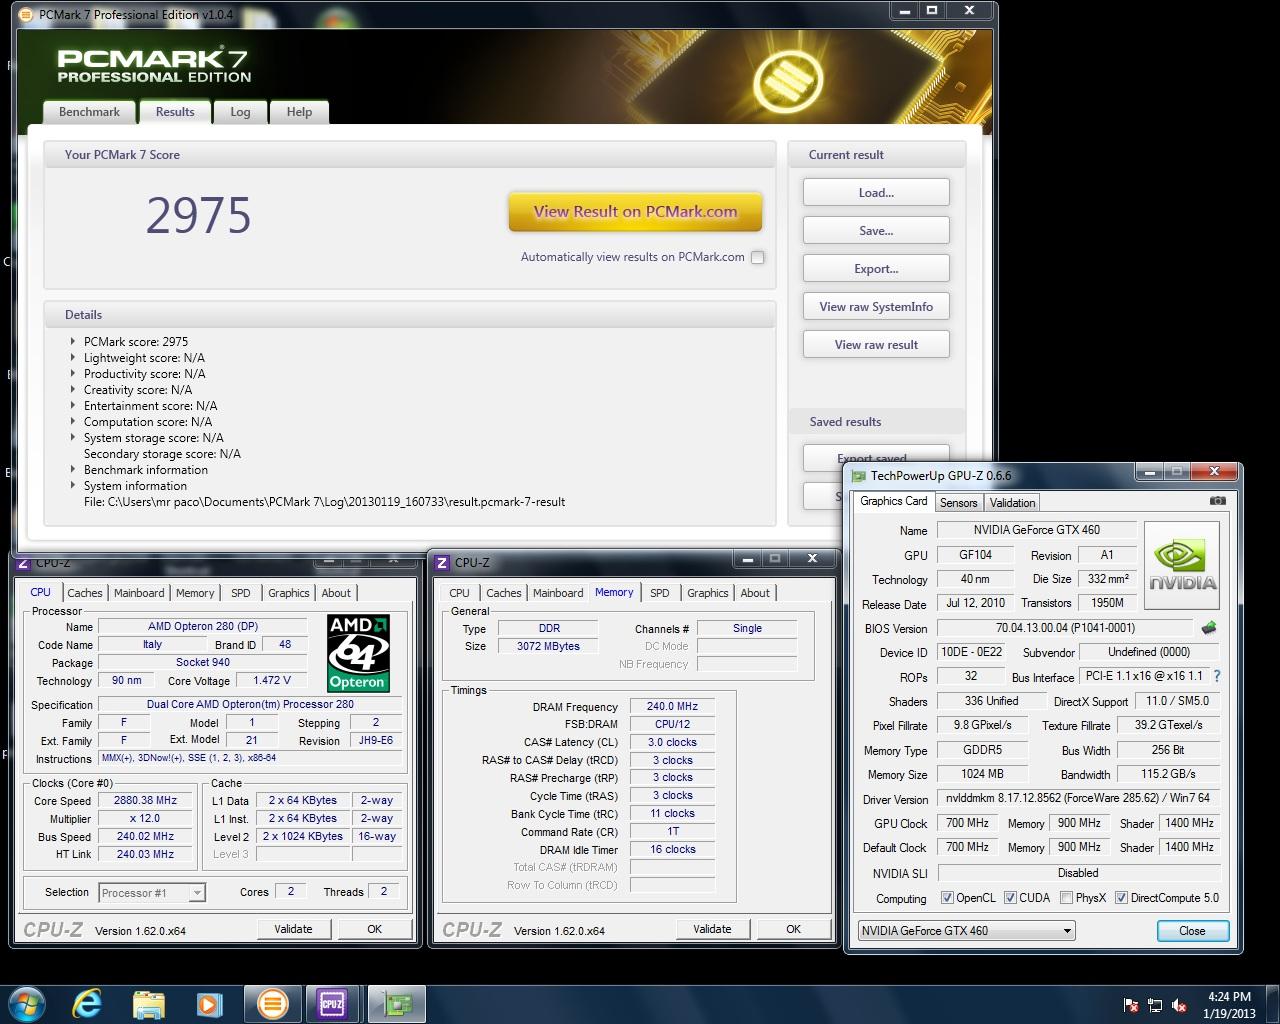
Task: Switch to the Sensors tab in GPU-Z
Action: coord(958,503)
